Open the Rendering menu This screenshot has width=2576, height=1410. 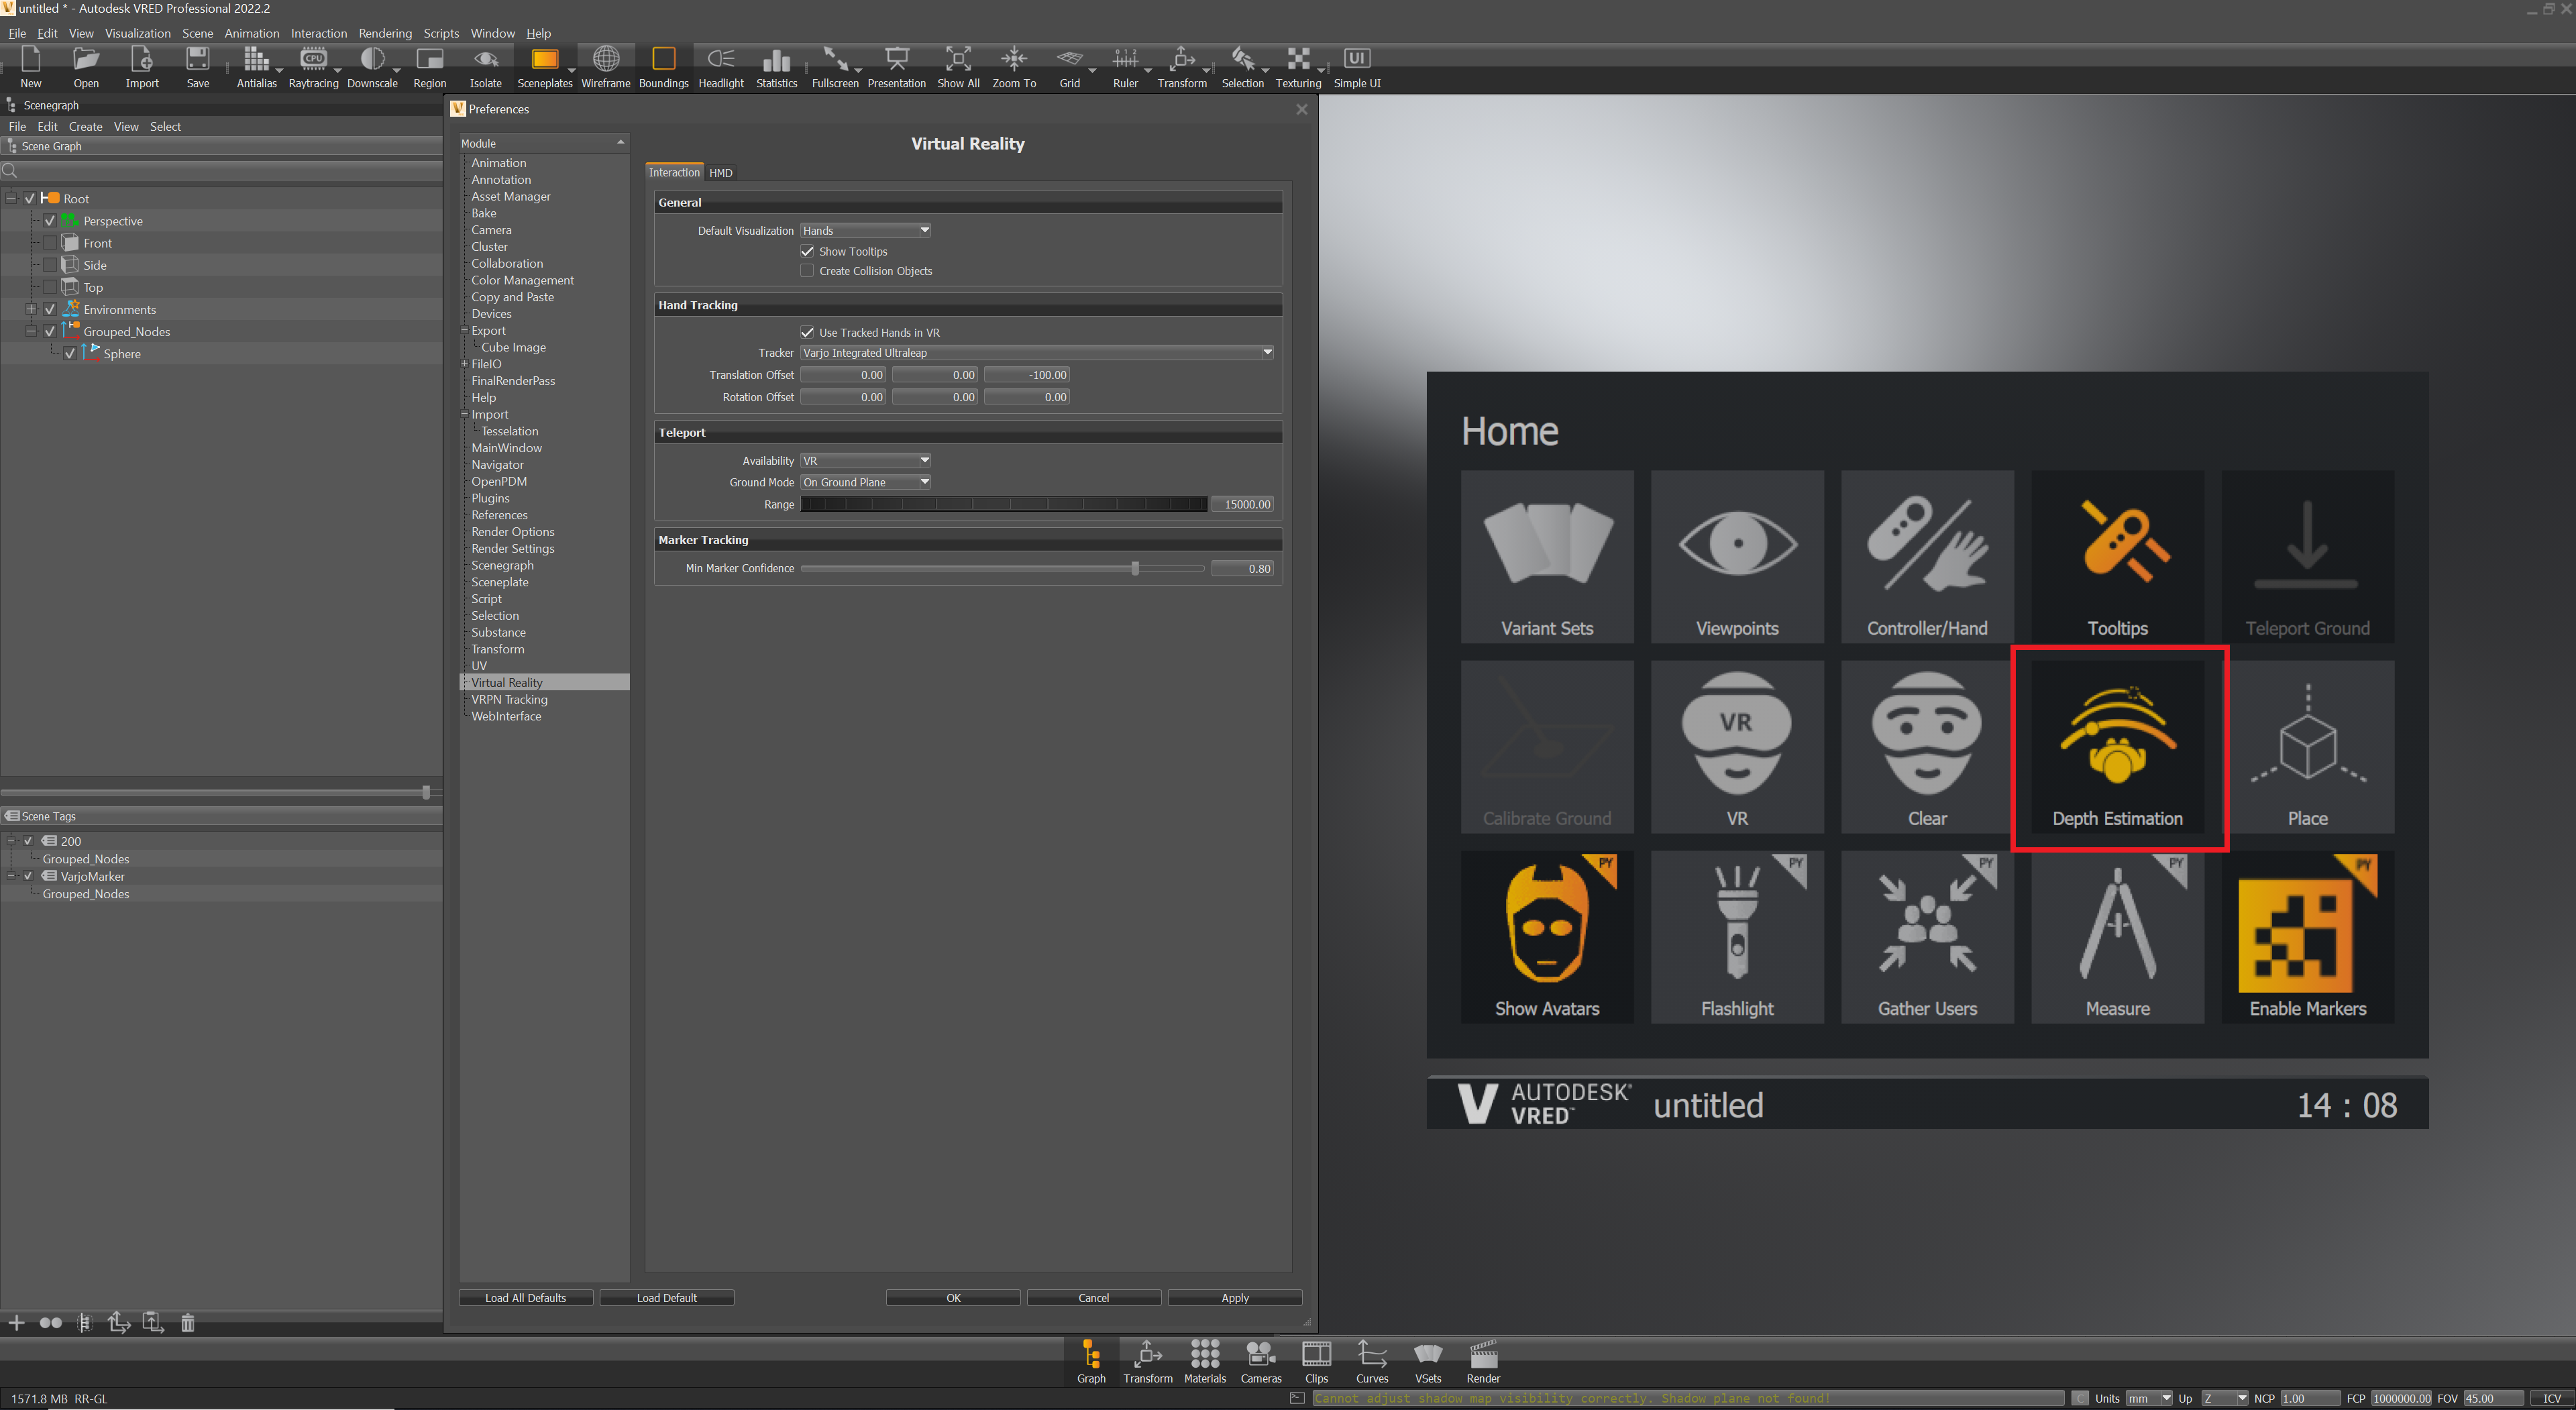click(x=385, y=33)
